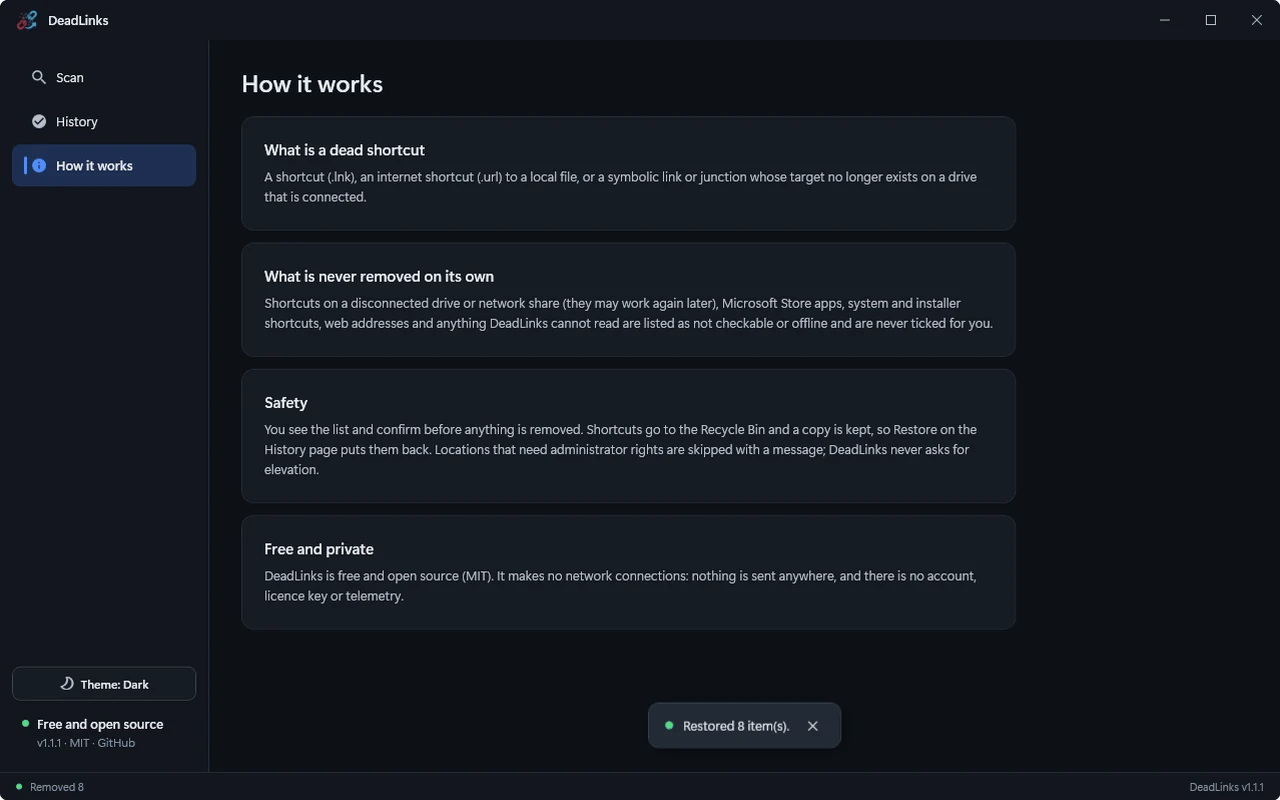Click the info icon beside How it works
Viewport: 1280px width, 800px height.
point(39,165)
